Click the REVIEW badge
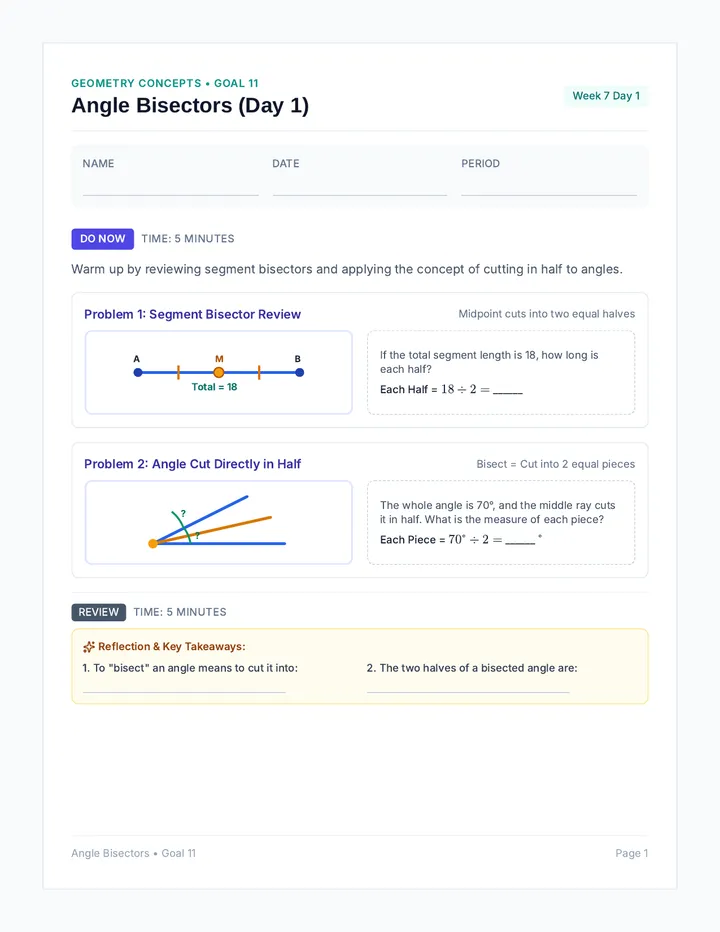 click(99, 612)
